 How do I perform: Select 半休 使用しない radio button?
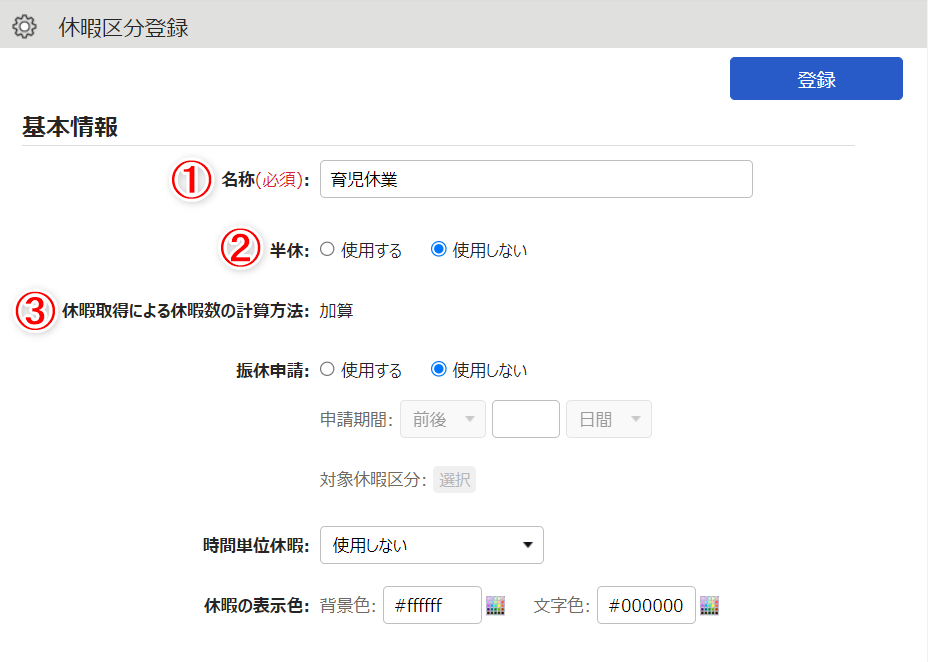pos(439,250)
